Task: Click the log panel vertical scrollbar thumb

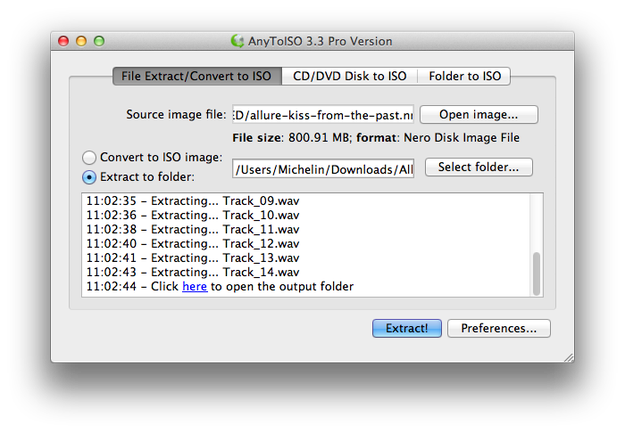Action: (537, 274)
